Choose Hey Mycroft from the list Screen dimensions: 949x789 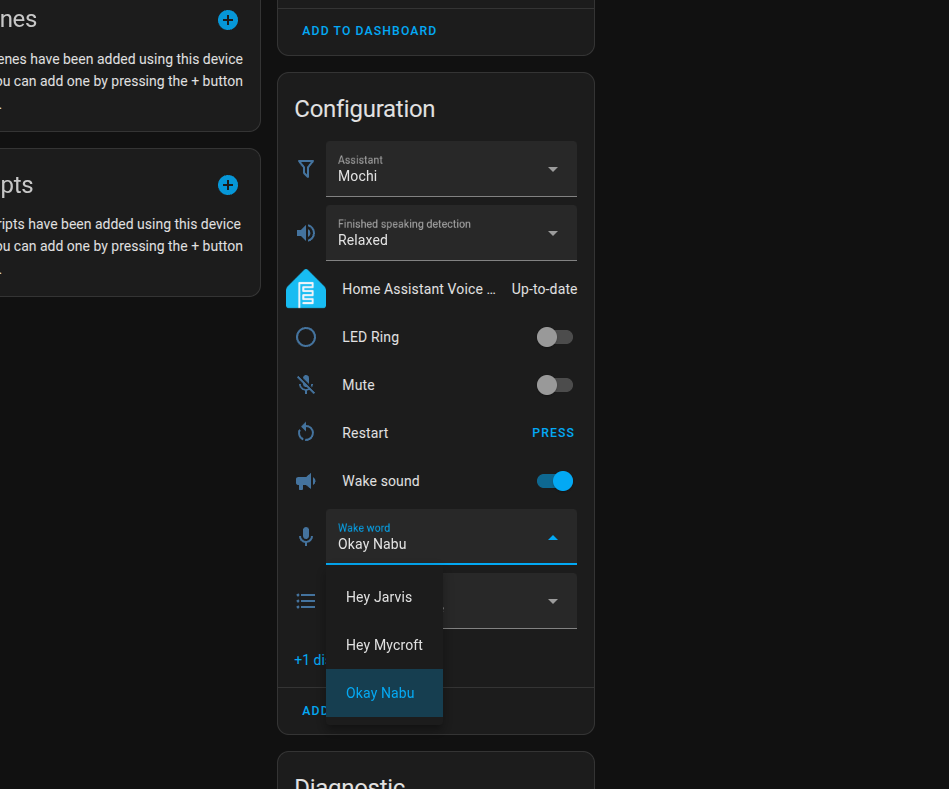[384, 645]
